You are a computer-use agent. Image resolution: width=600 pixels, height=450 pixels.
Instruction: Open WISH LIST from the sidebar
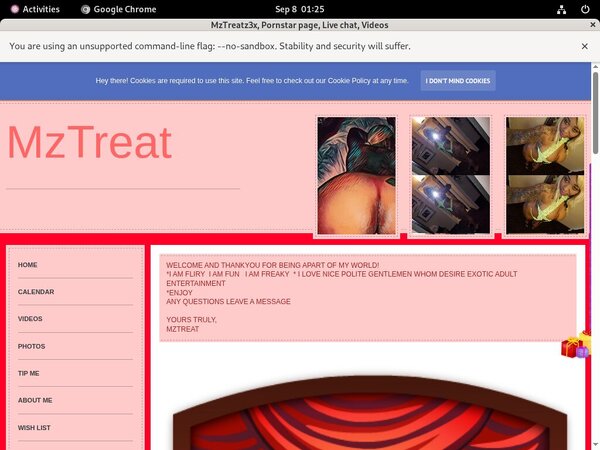point(34,427)
